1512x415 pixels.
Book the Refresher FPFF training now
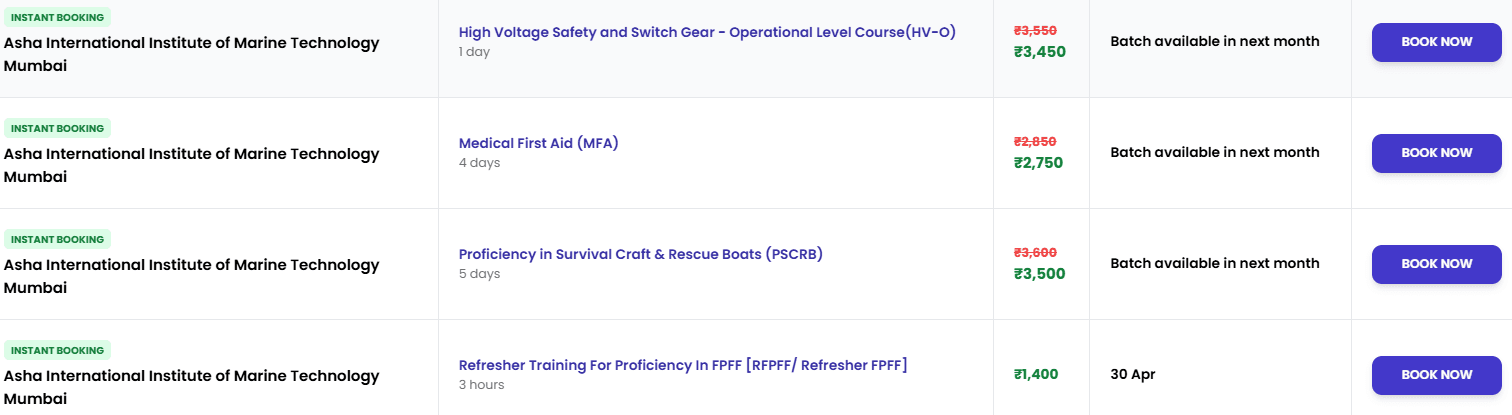[x=1436, y=375]
